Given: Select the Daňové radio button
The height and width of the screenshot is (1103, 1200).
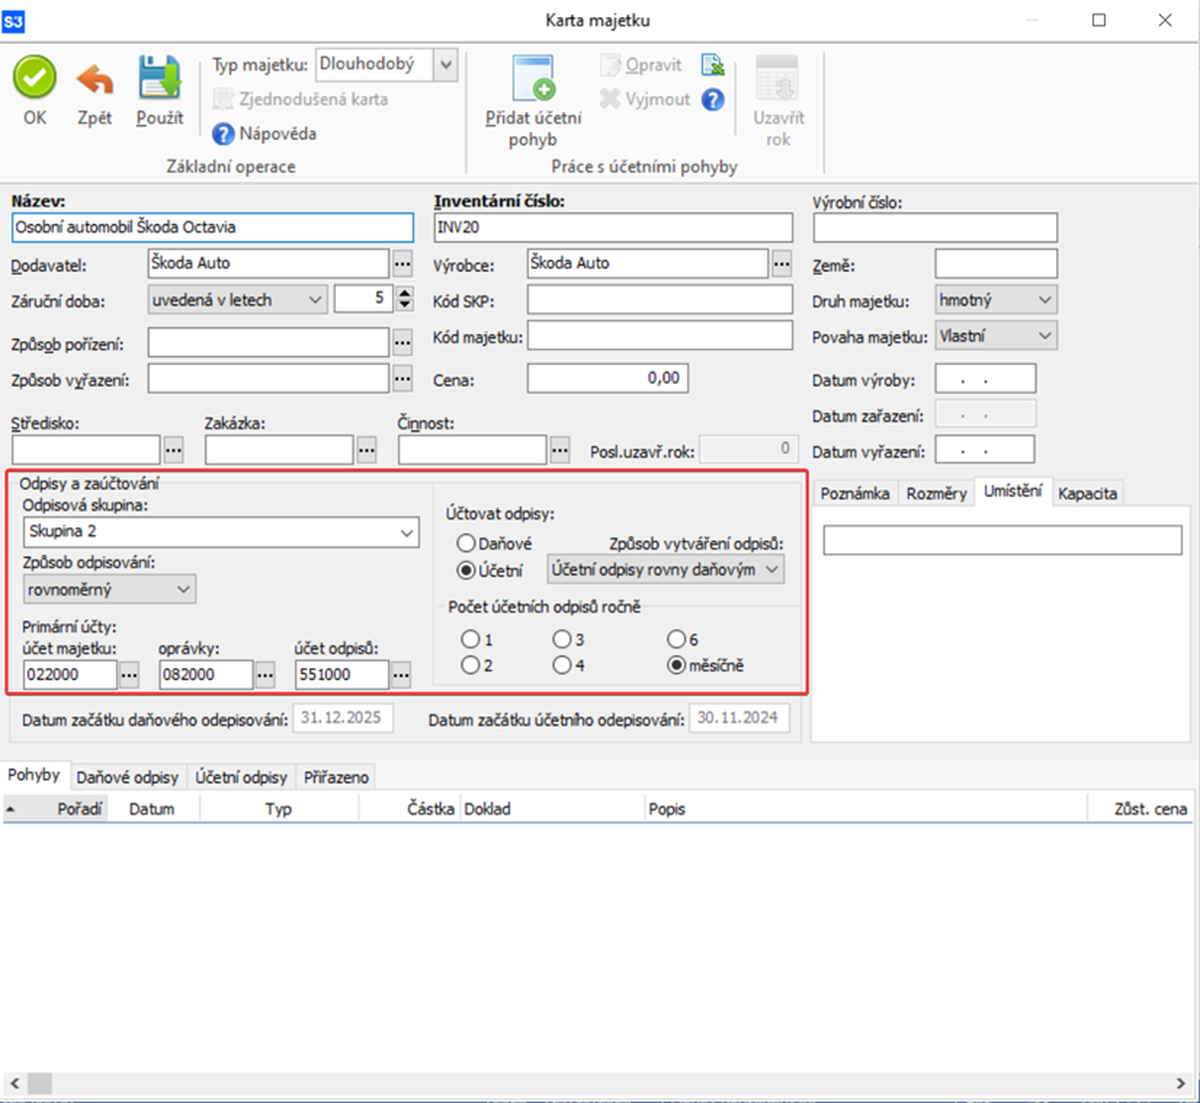Looking at the screenshot, I should click(466, 544).
